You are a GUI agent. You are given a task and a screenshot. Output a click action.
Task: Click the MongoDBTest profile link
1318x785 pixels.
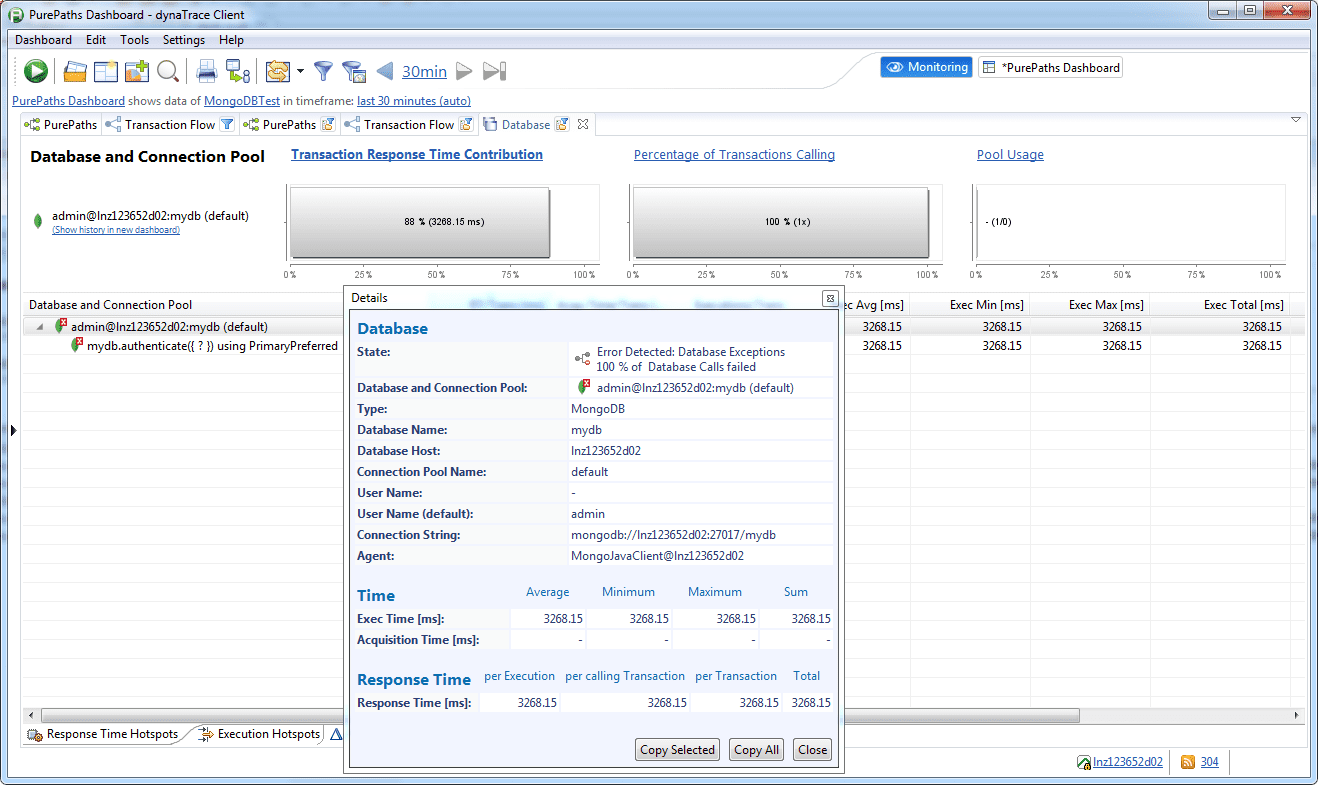pyautogui.click(x=243, y=101)
